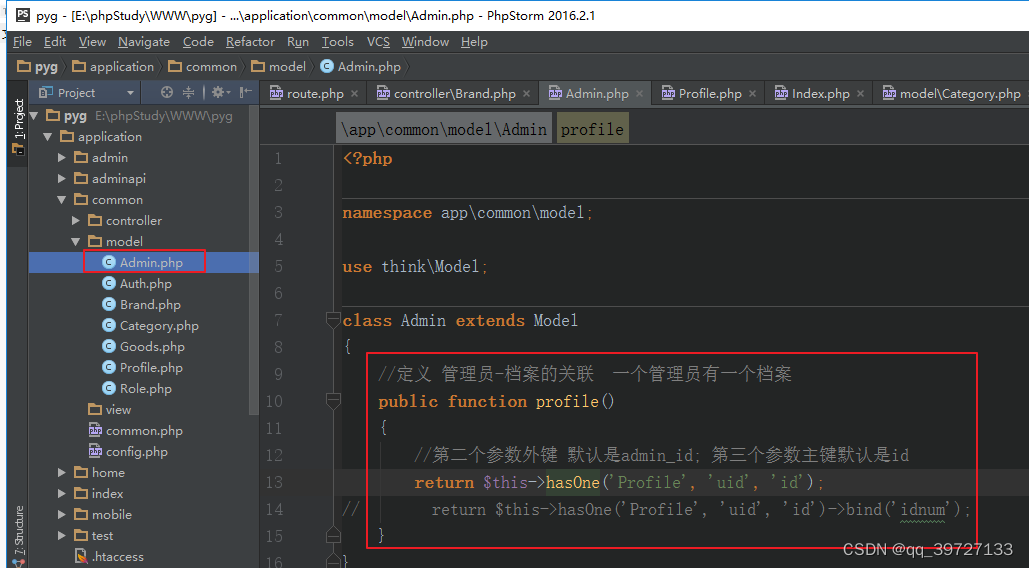Open the Navigate menu
The height and width of the screenshot is (568, 1029).
pos(144,42)
